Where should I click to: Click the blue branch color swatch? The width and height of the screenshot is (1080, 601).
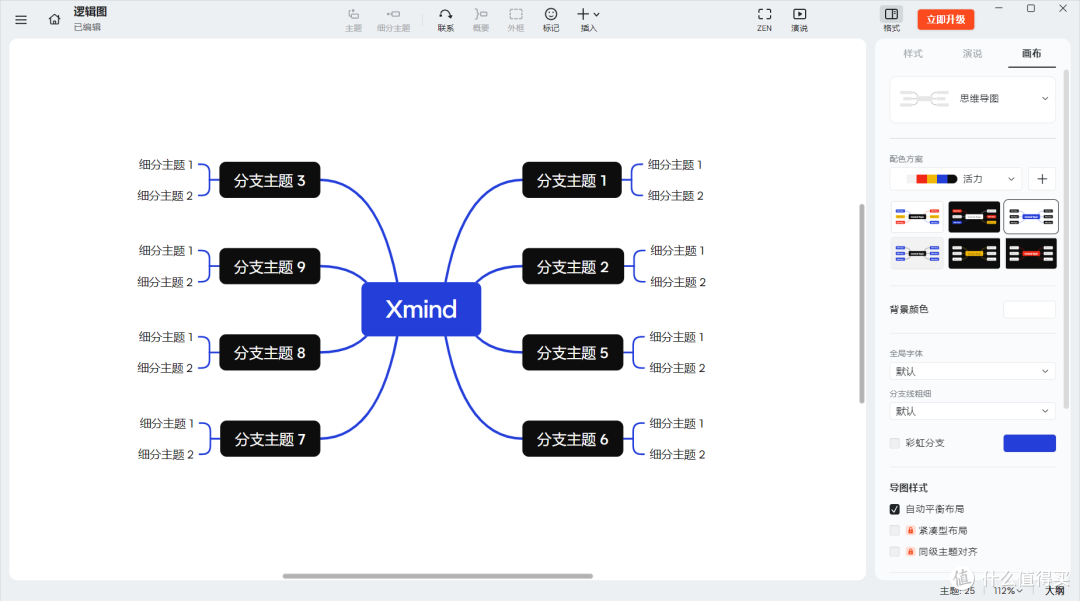point(1029,443)
